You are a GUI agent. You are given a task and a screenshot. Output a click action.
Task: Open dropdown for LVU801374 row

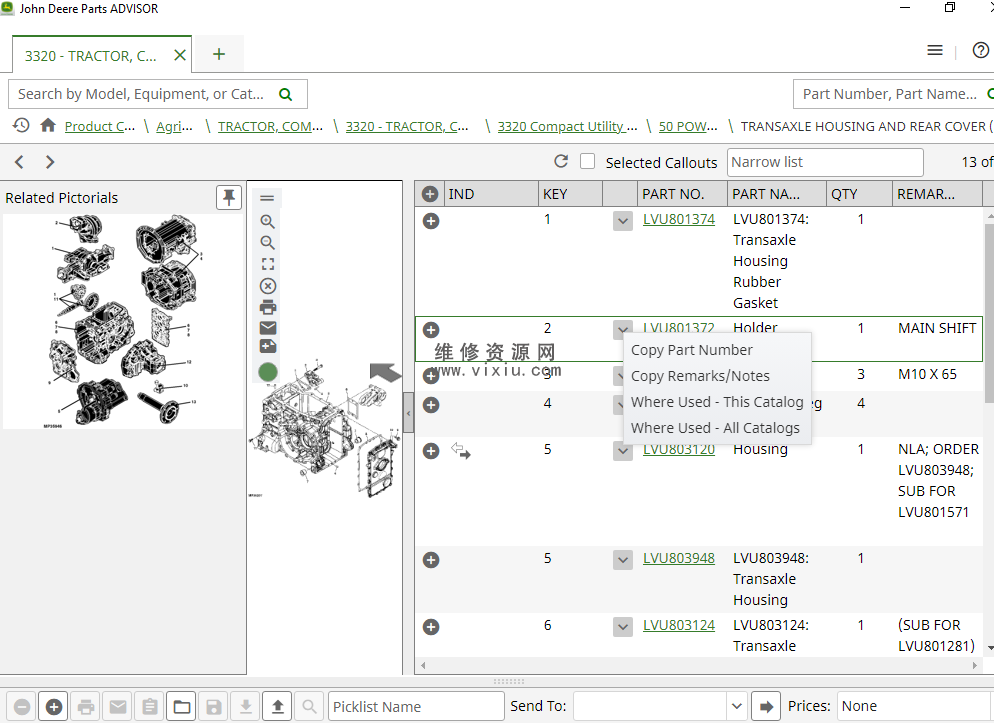tap(623, 221)
